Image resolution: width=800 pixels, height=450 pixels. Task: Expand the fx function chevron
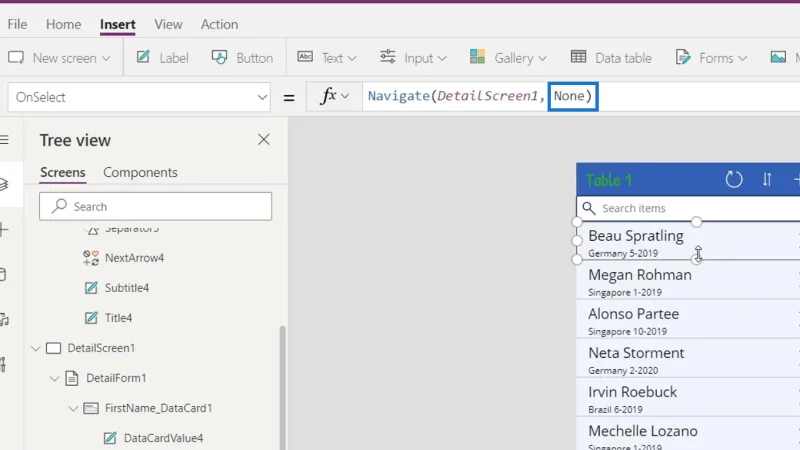click(345, 96)
